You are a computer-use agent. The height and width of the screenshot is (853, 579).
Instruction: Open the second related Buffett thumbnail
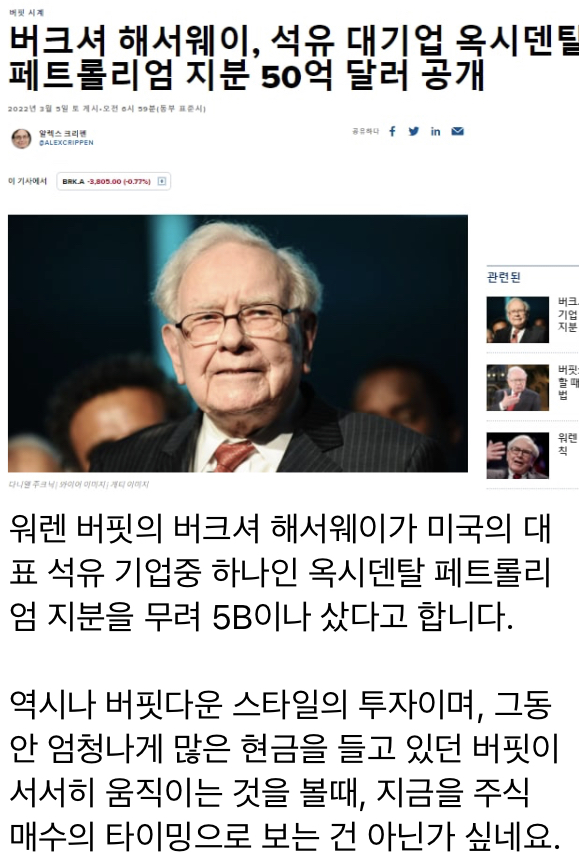click(x=518, y=388)
